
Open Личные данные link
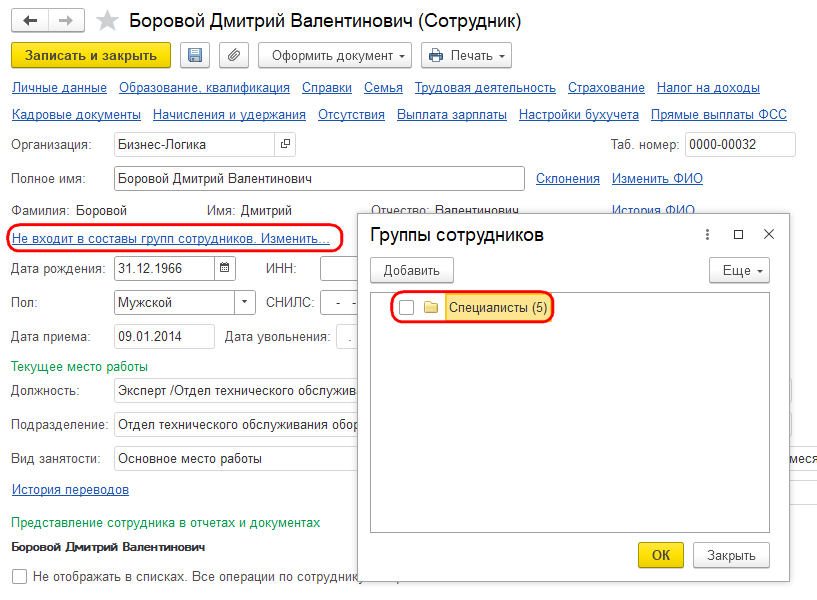point(59,88)
